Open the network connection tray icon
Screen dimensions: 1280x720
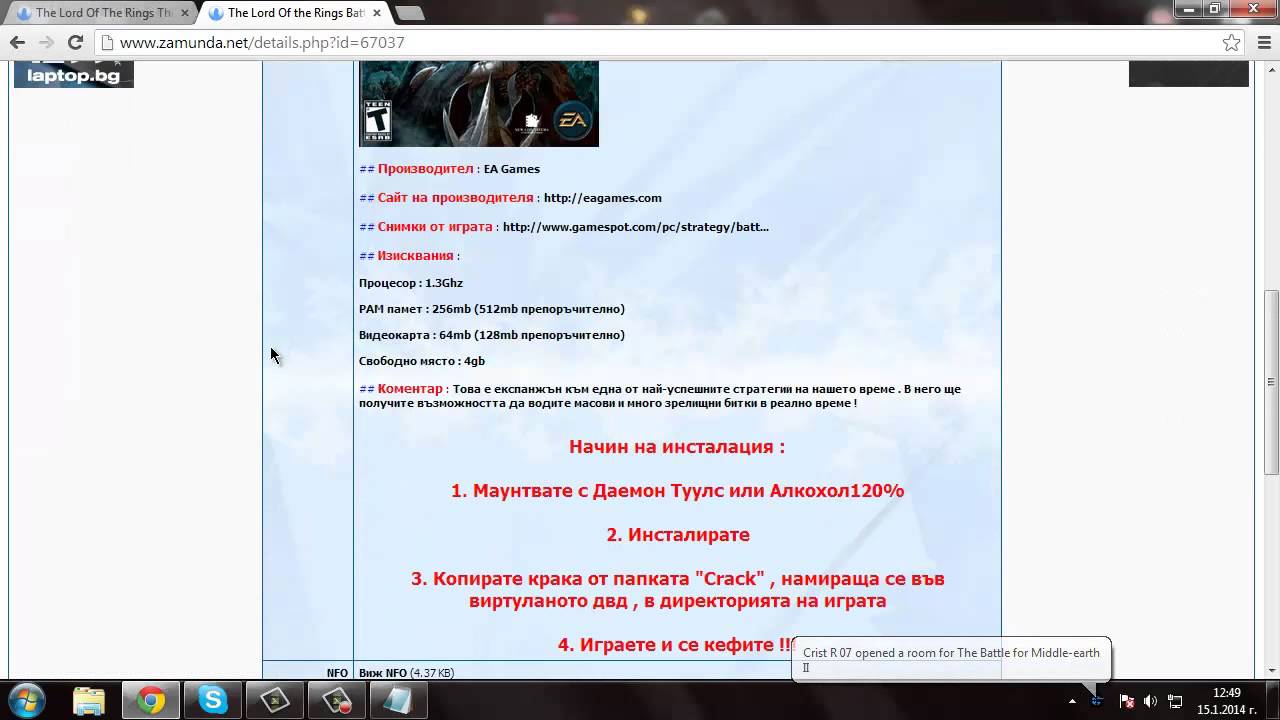[1175, 701]
